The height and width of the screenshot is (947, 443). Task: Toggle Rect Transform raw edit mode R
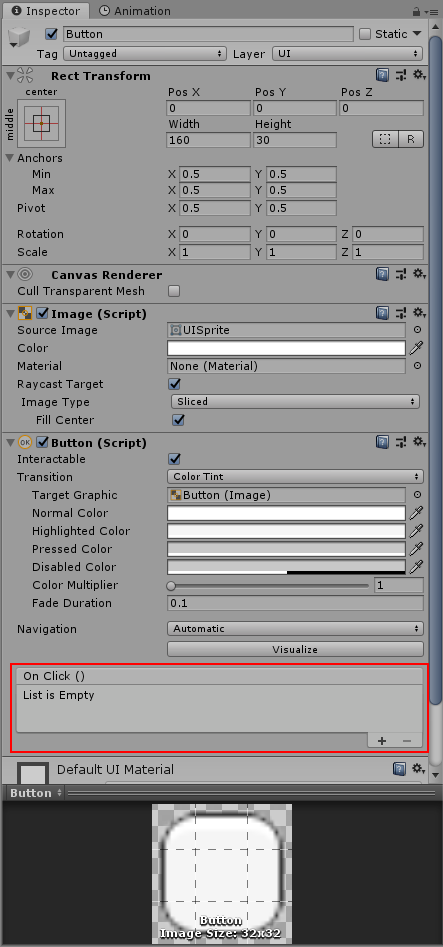click(x=411, y=139)
